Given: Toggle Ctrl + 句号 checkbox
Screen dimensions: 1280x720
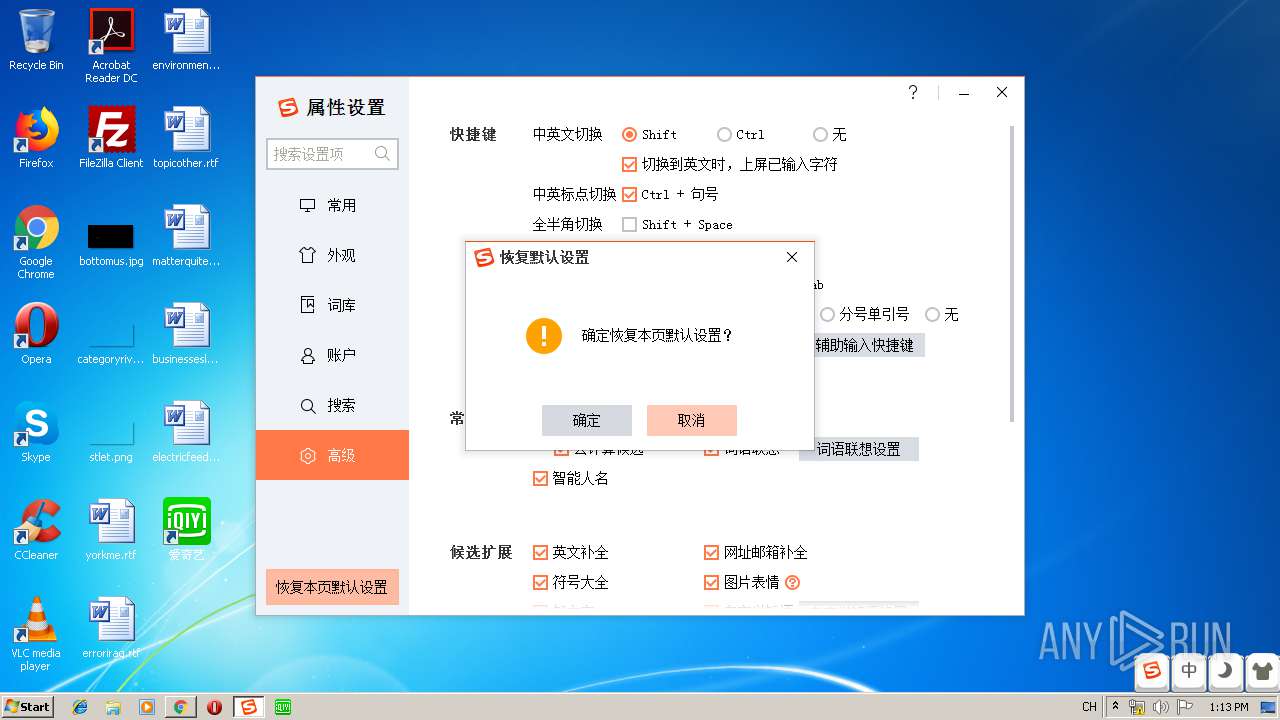Looking at the screenshot, I should pos(629,194).
